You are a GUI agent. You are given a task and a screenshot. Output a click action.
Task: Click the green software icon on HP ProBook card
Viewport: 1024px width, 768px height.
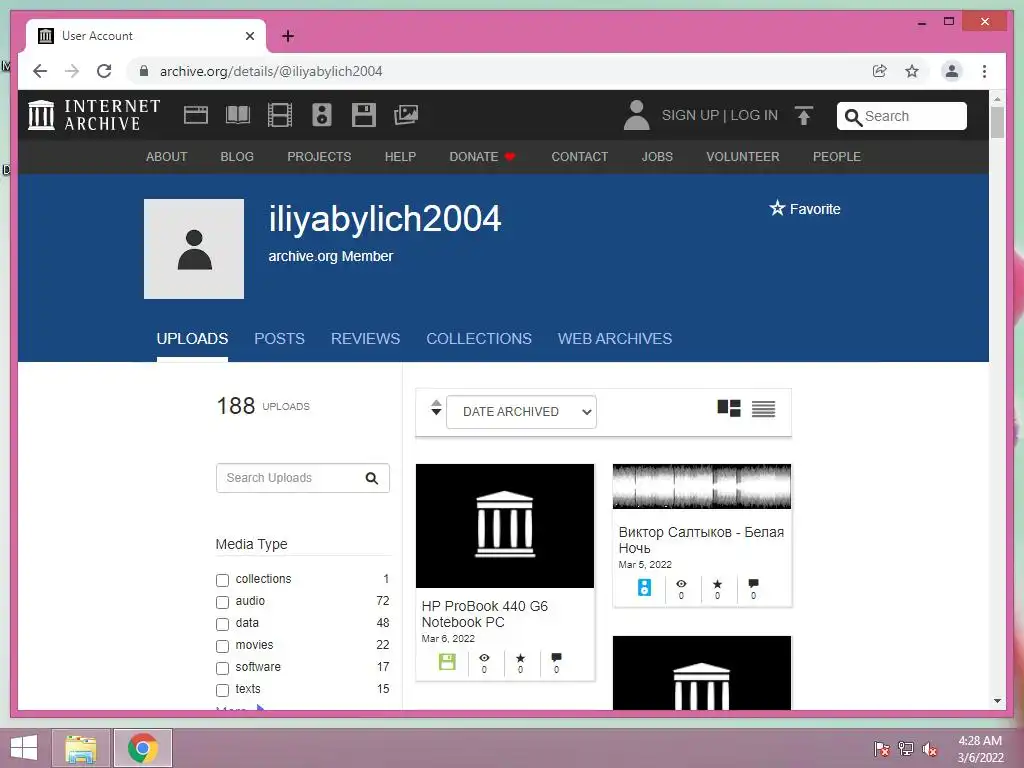point(447,662)
